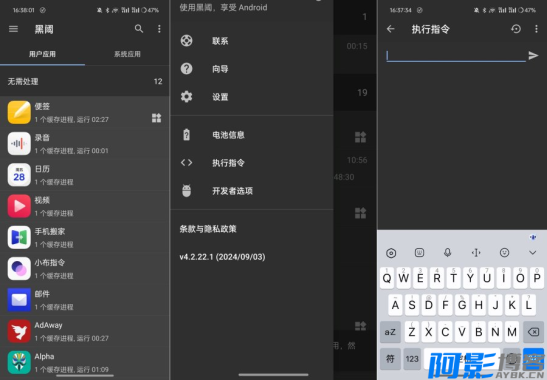This screenshot has width=547, height=380.
Task: Switch to the 系统应用 tab
Action: point(127,54)
